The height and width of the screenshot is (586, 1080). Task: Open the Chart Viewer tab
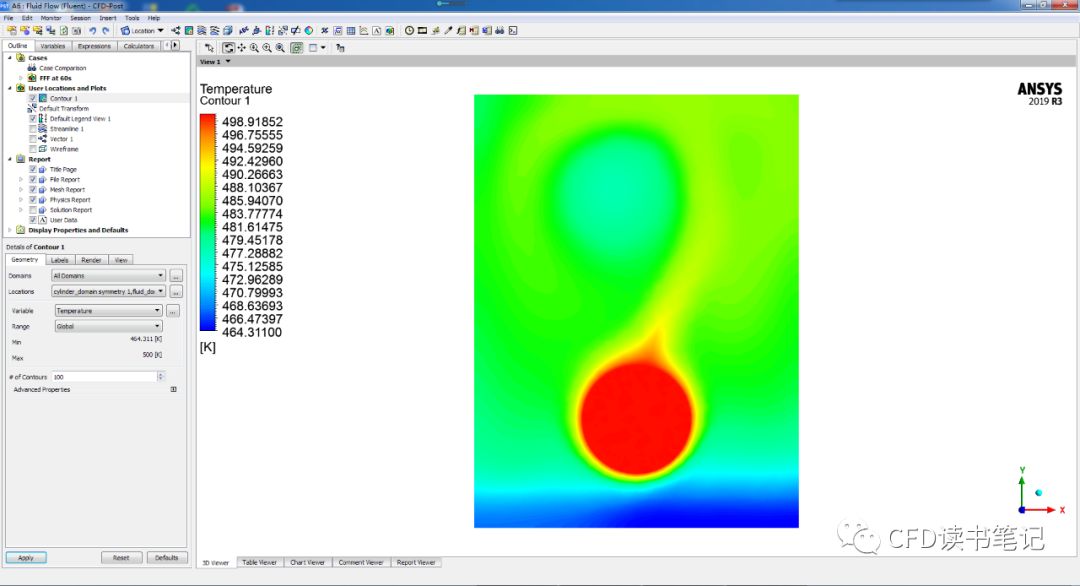click(x=307, y=563)
